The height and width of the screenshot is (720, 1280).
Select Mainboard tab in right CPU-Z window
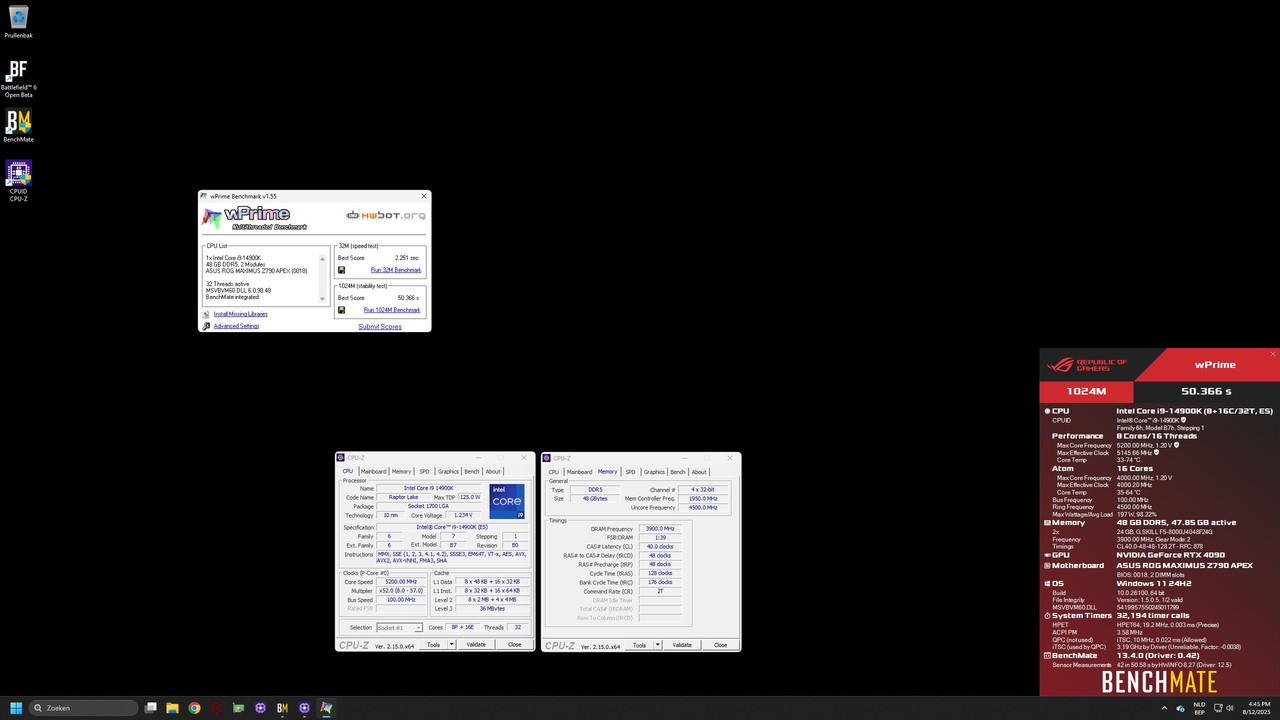(580, 471)
